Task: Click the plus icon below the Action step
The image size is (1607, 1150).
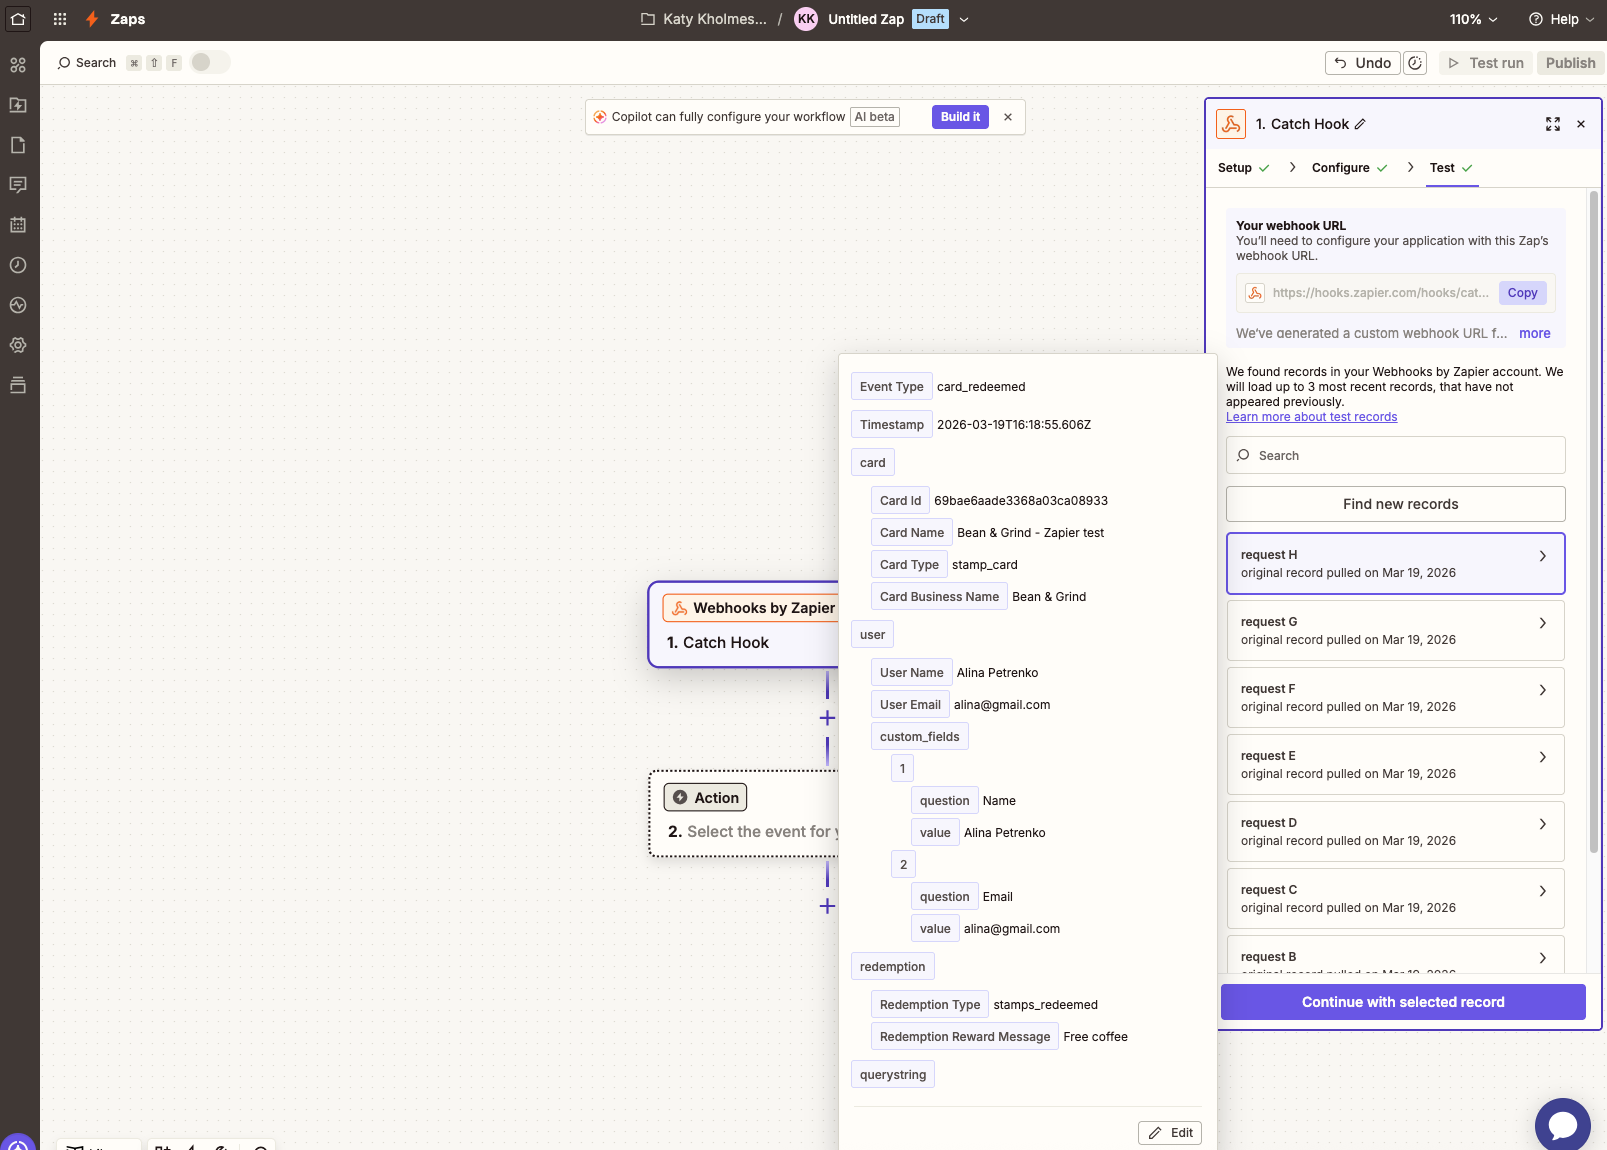Action: (x=827, y=906)
